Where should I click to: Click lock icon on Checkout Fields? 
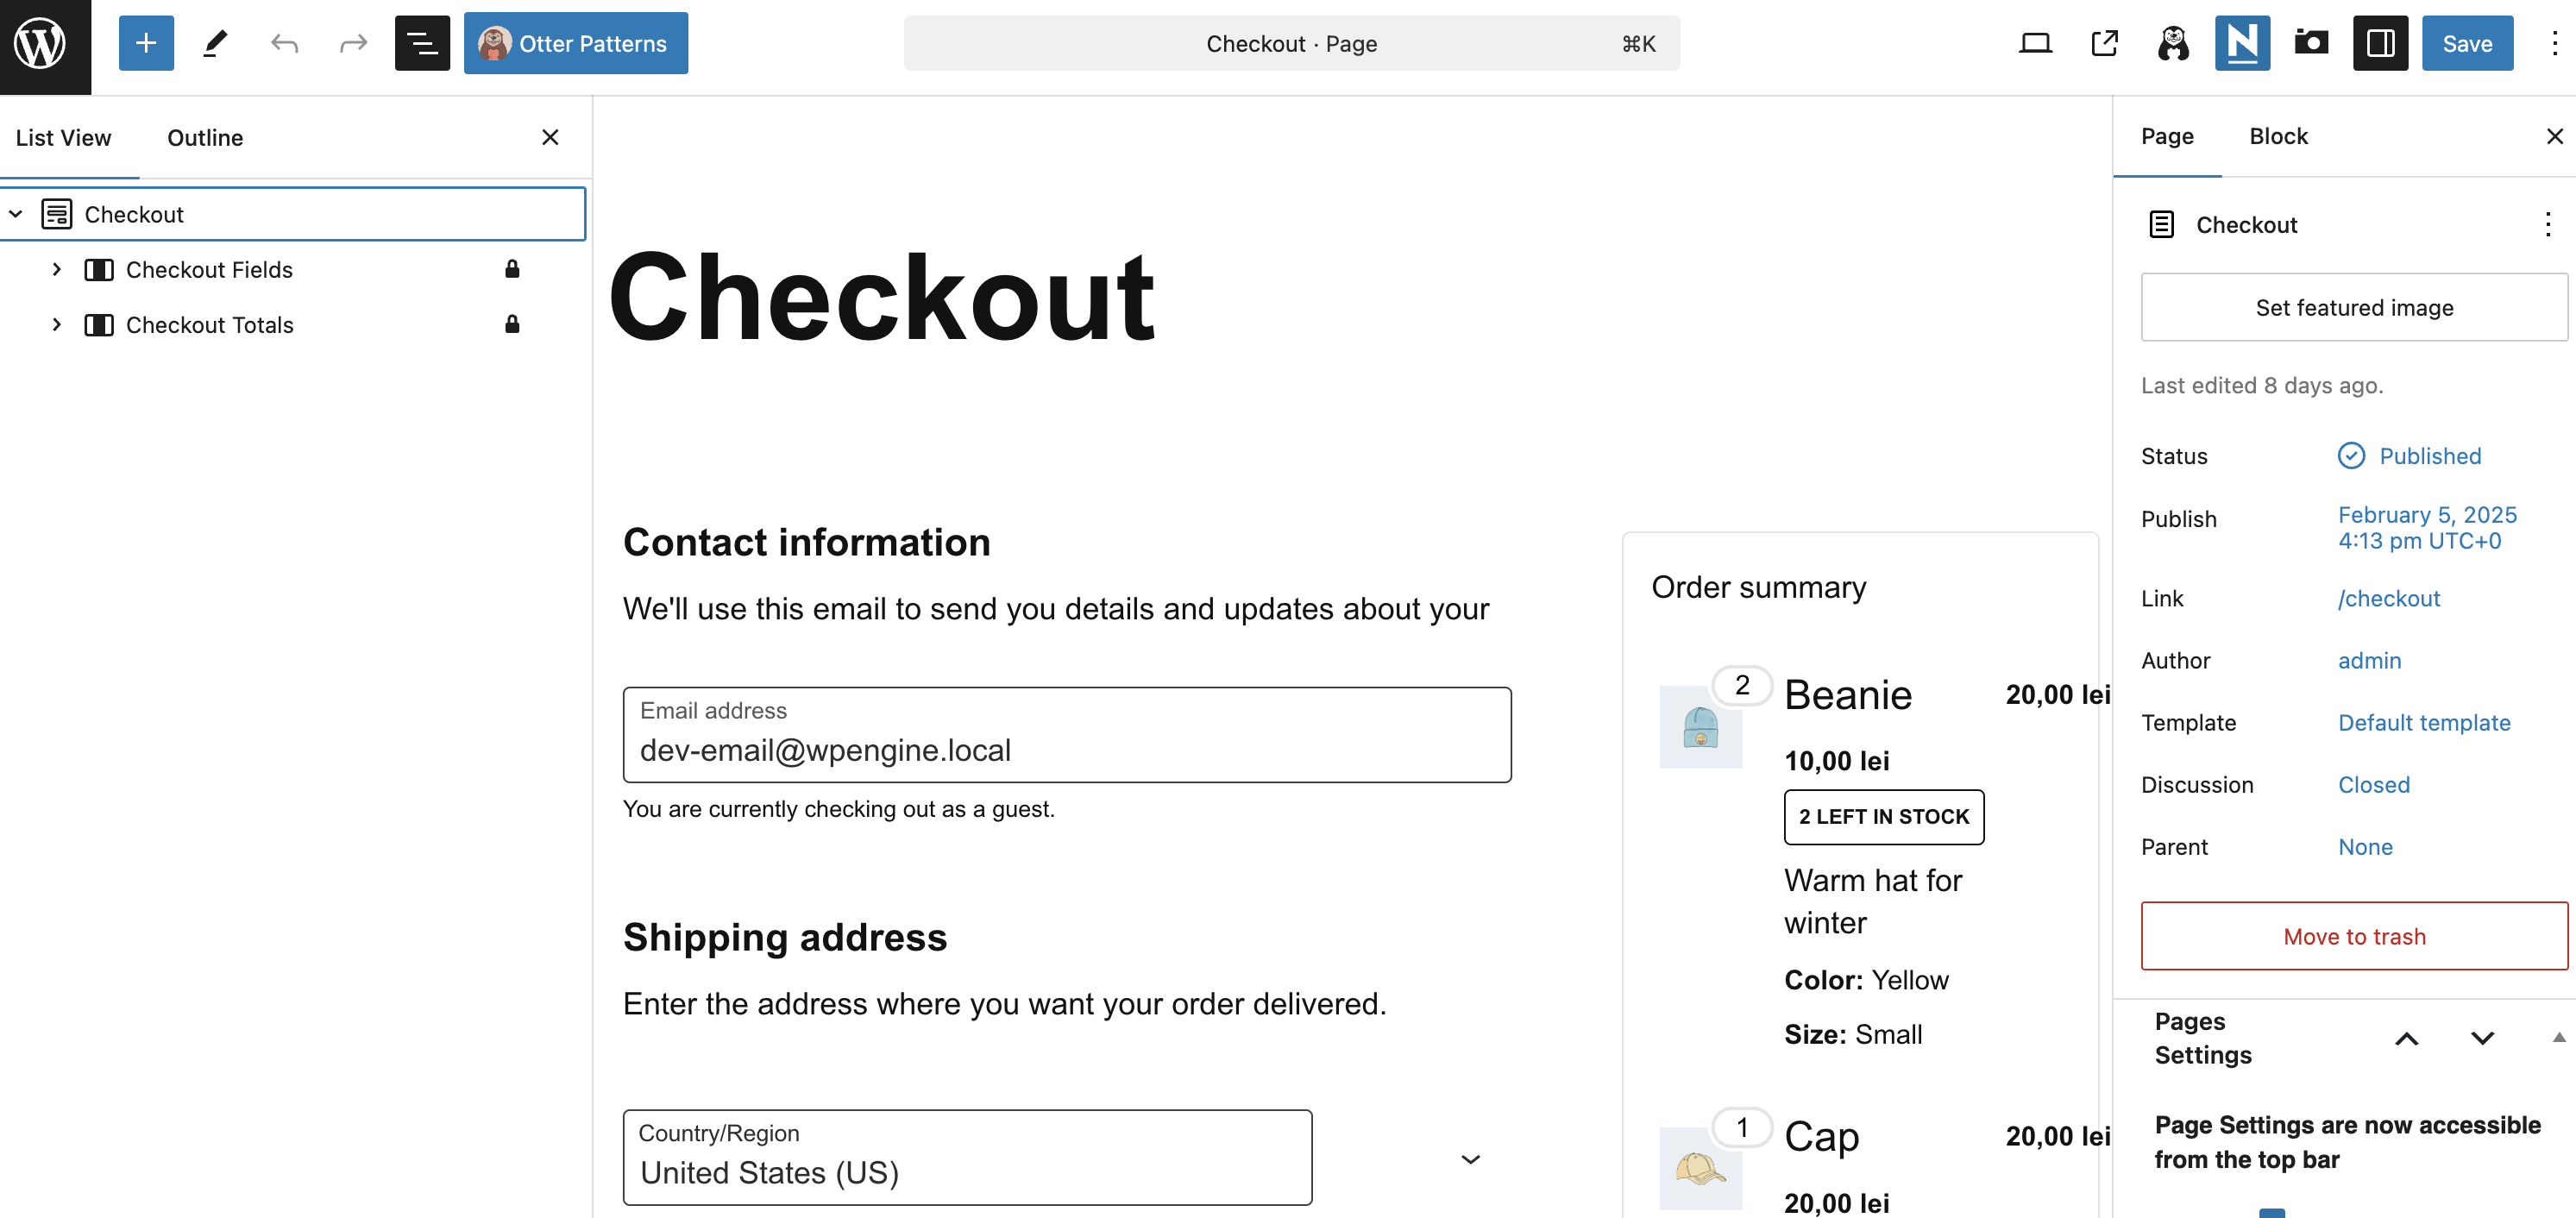pos(512,269)
